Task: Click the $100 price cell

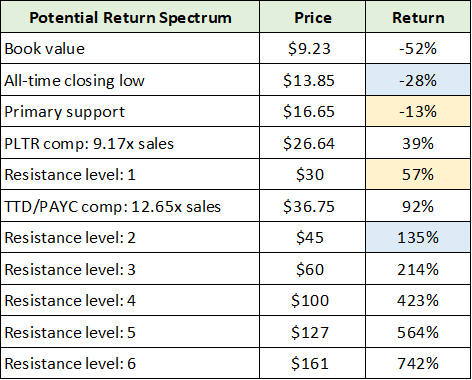Action: [x=312, y=300]
